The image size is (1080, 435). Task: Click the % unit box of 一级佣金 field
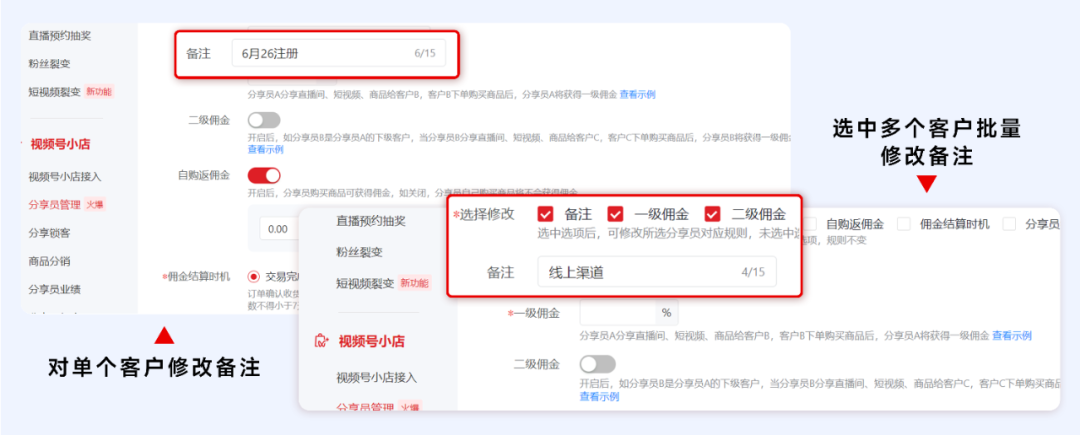tap(665, 313)
